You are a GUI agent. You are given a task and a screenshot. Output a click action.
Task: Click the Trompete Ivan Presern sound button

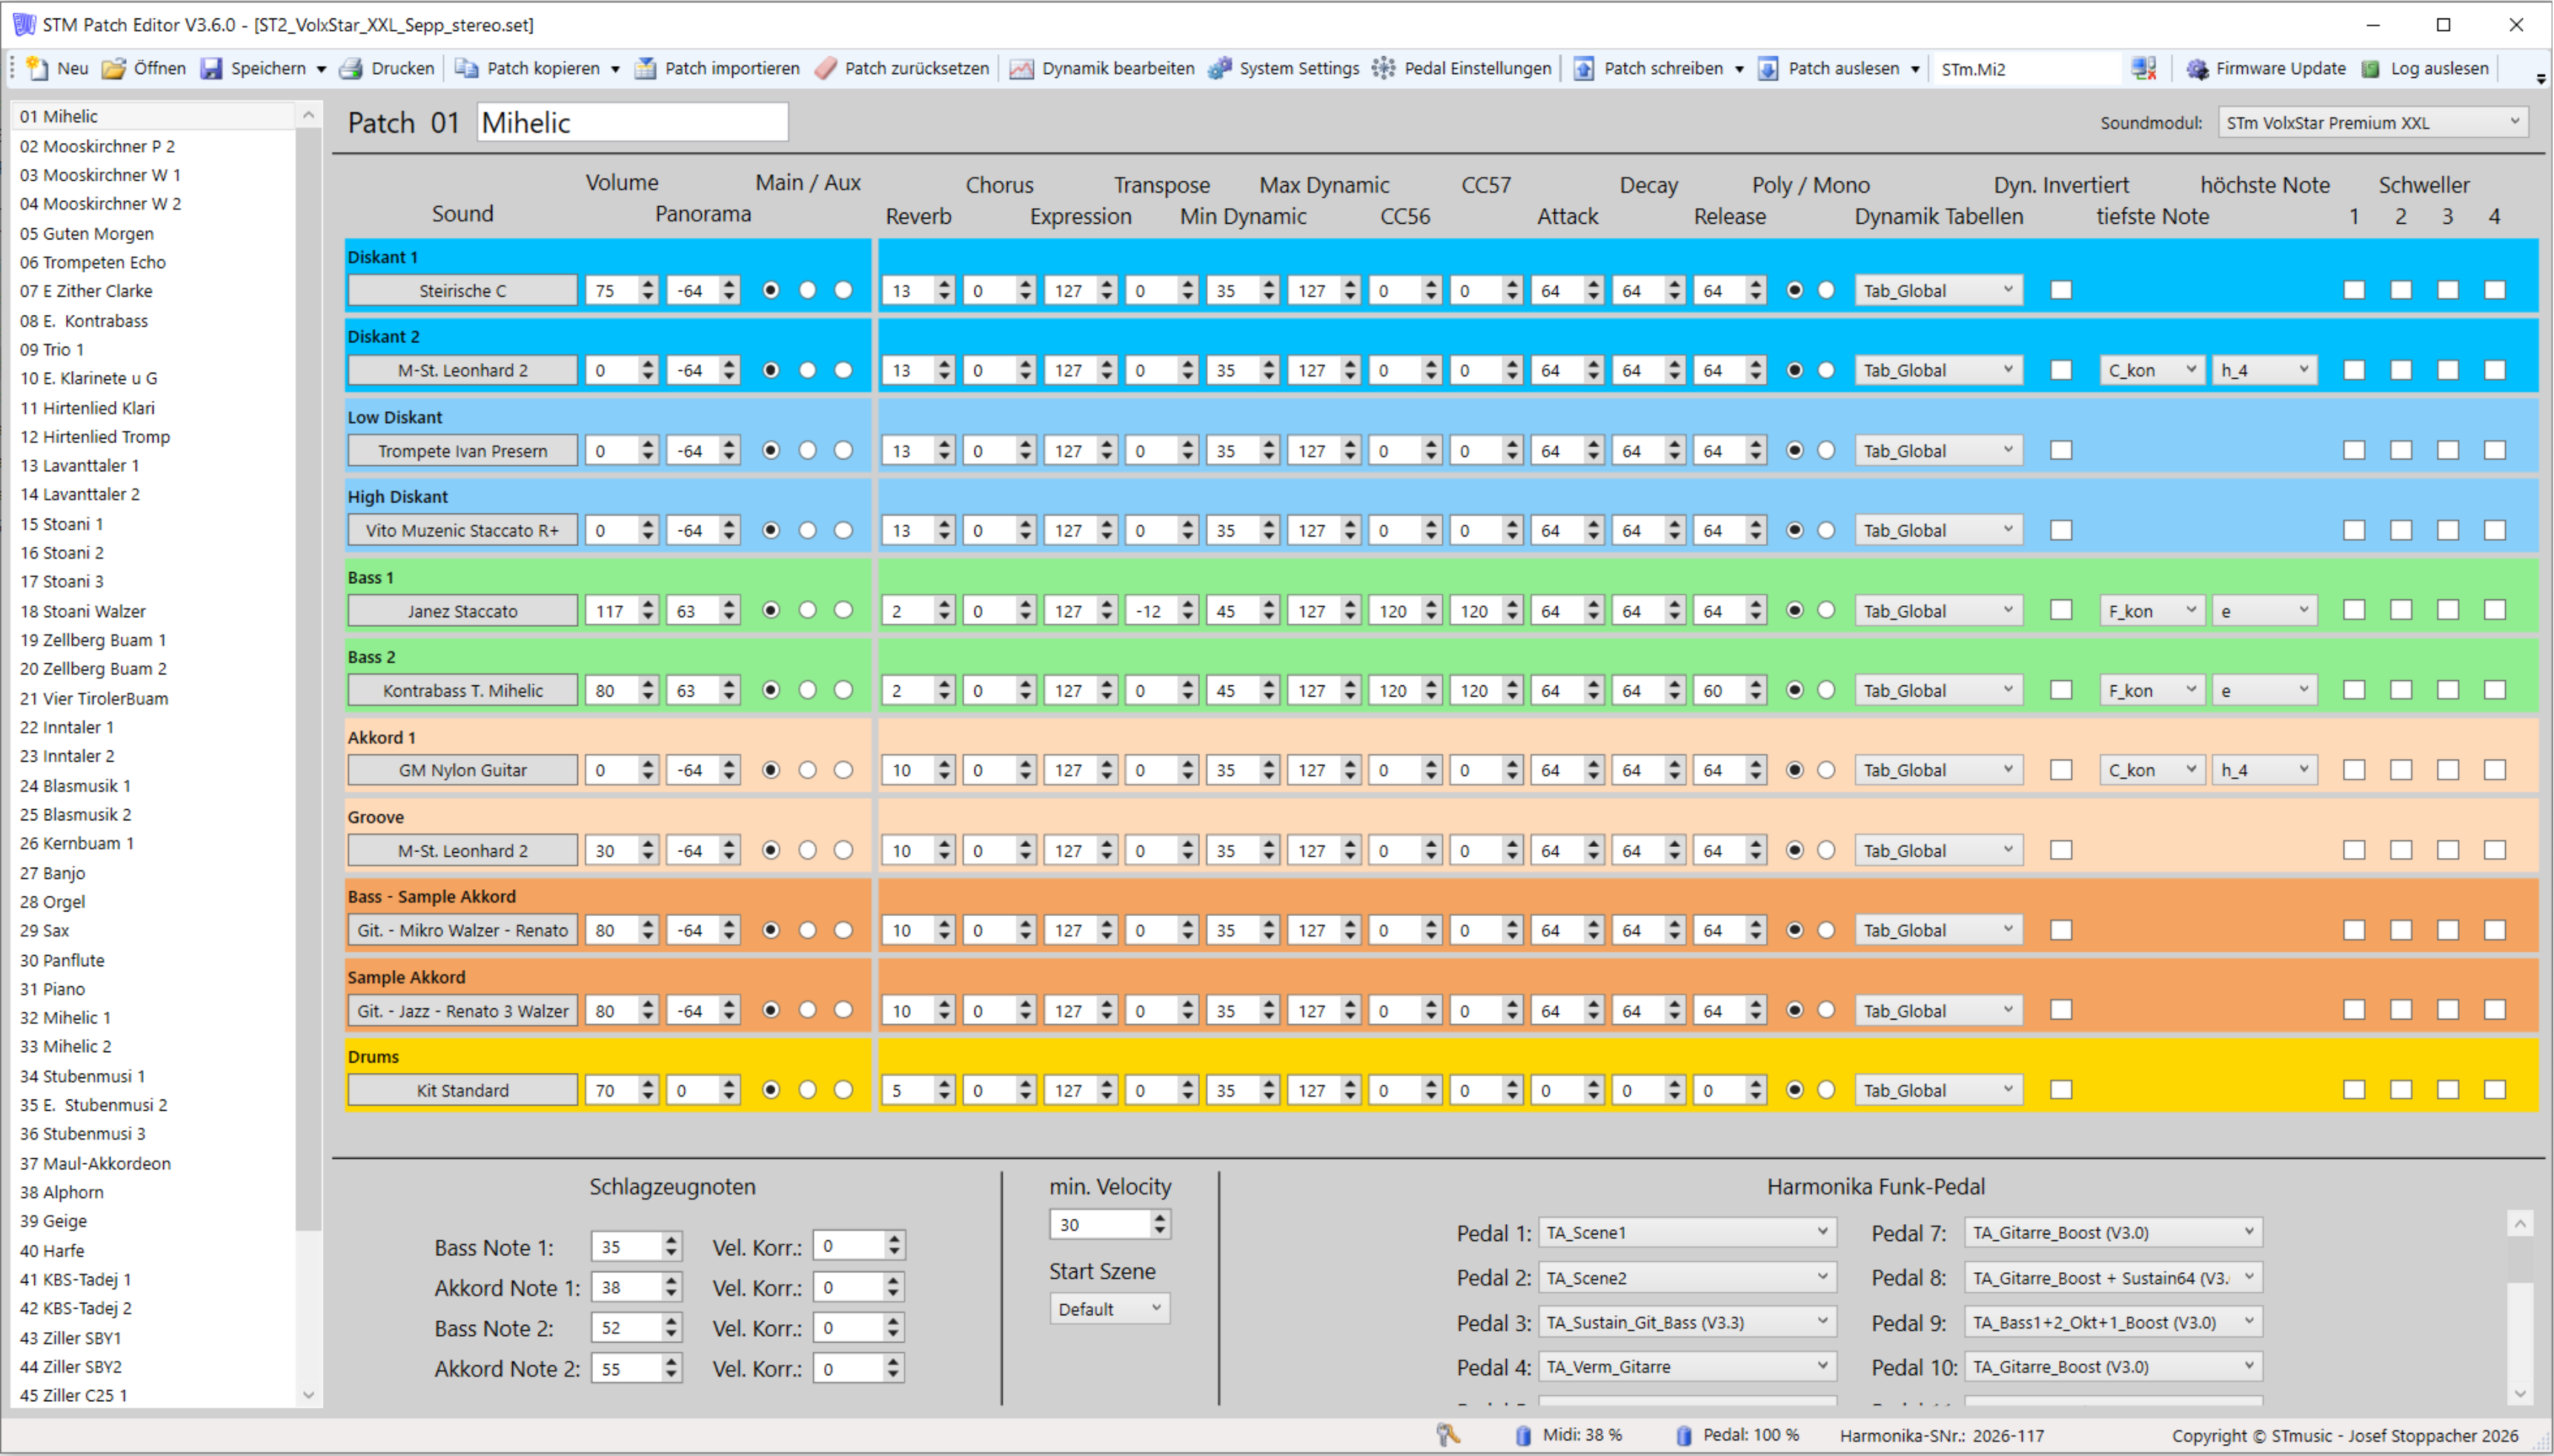tap(462, 450)
